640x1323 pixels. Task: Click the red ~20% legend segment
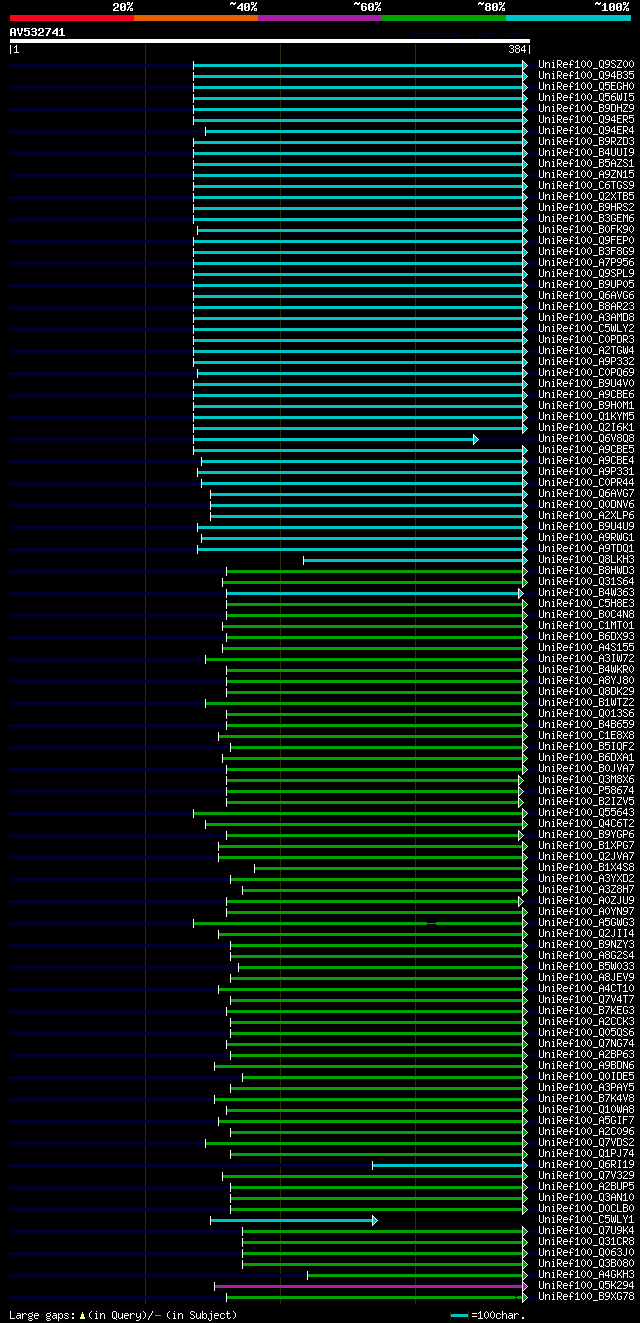72,17
